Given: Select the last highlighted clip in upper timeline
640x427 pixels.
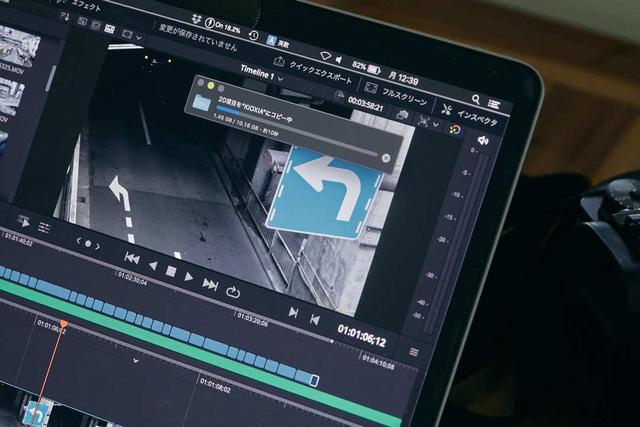Looking at the screenshot, I should tap(313, 380).
